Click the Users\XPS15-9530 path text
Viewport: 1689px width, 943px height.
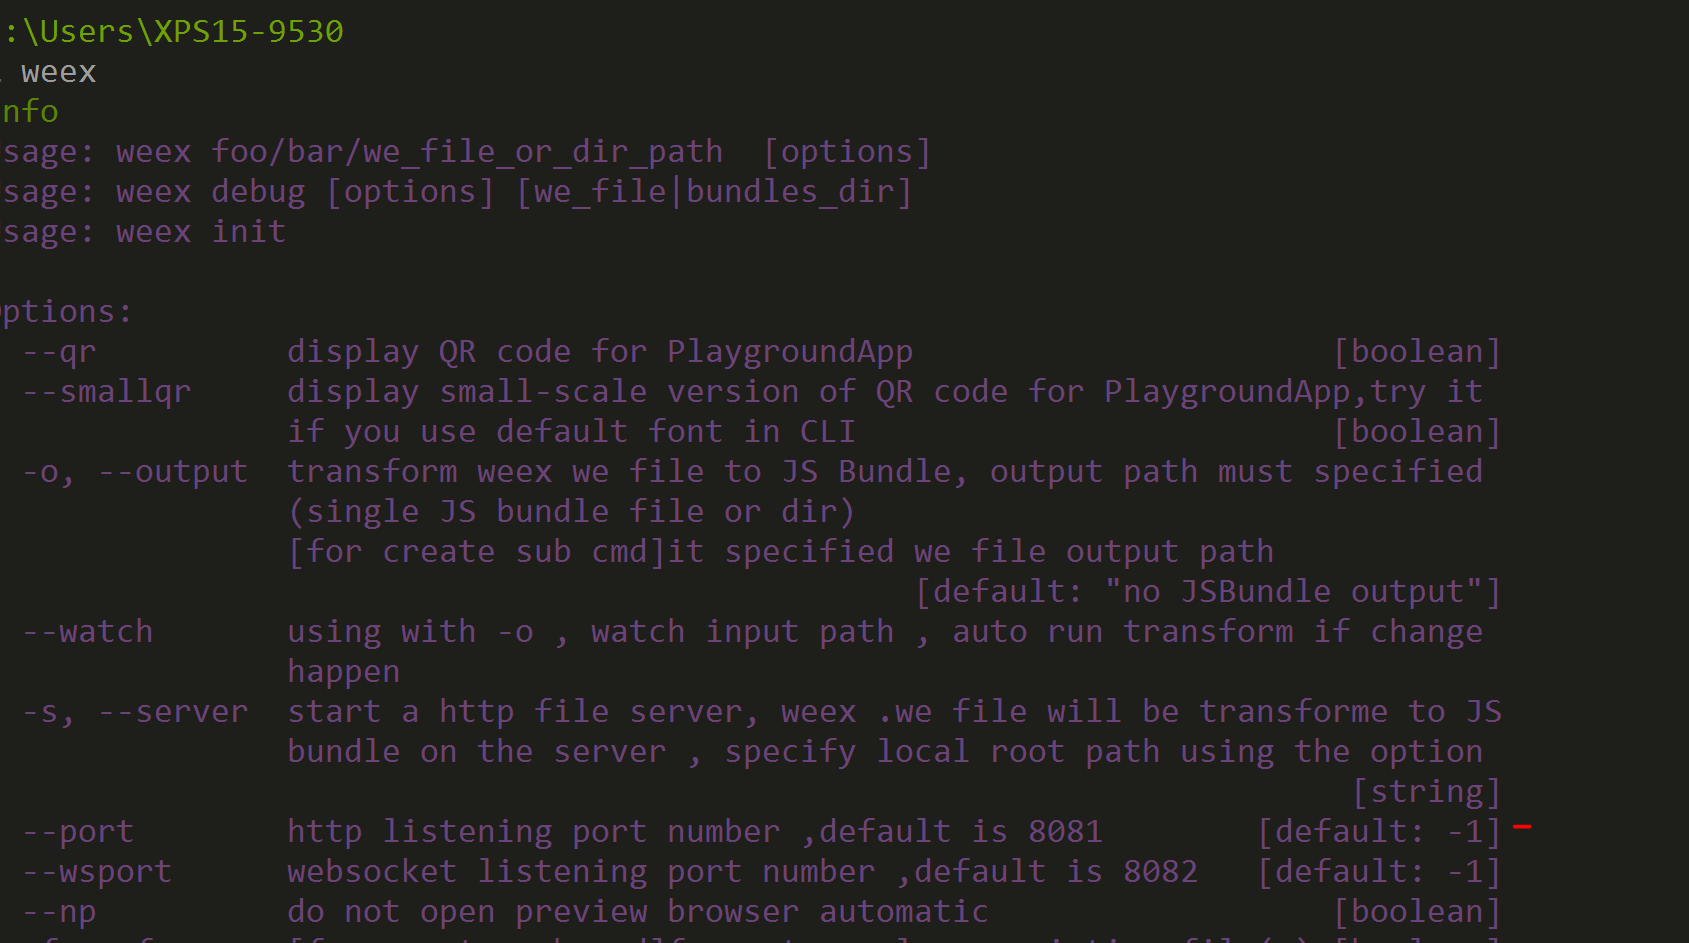click(x=182, y=31)
